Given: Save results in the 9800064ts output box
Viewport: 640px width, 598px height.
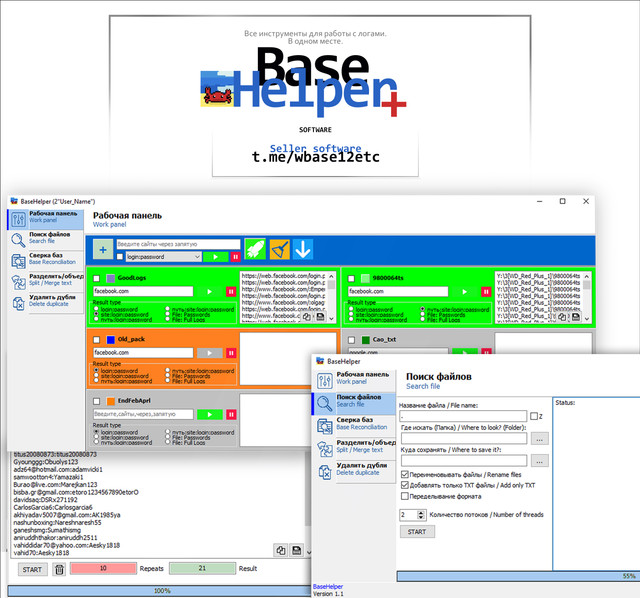Looking at the screenshot, I should tap(576, 317).
